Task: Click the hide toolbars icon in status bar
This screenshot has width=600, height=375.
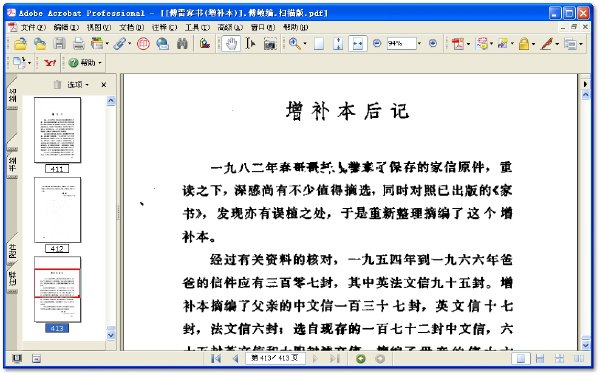Action: [x=36, y=359]
